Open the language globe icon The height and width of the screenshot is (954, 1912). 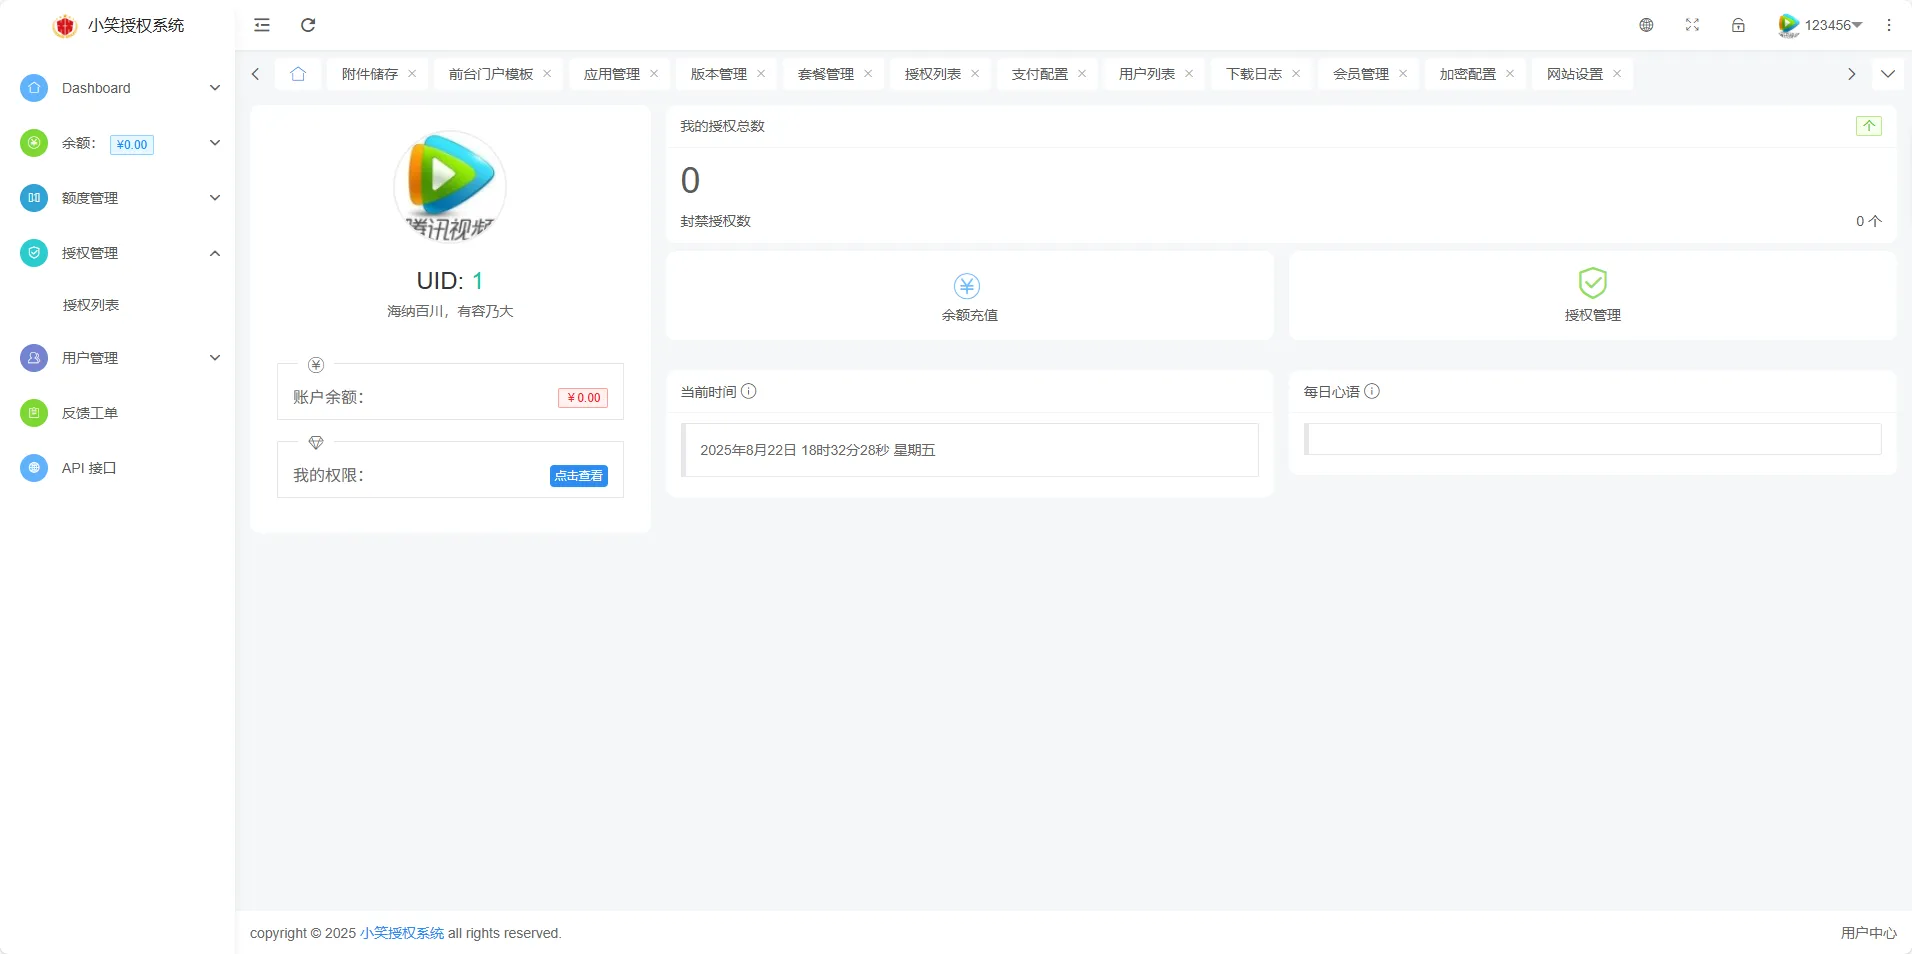[x=1647, y=25]
